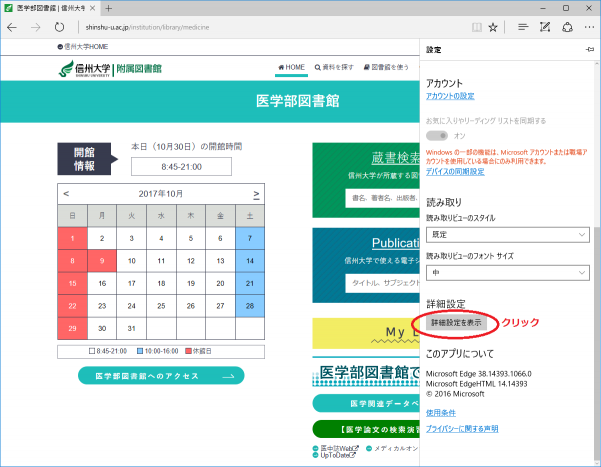The image size is (601, 467).
Task: Add page to favorites with star icon
Action: point(493,27)
